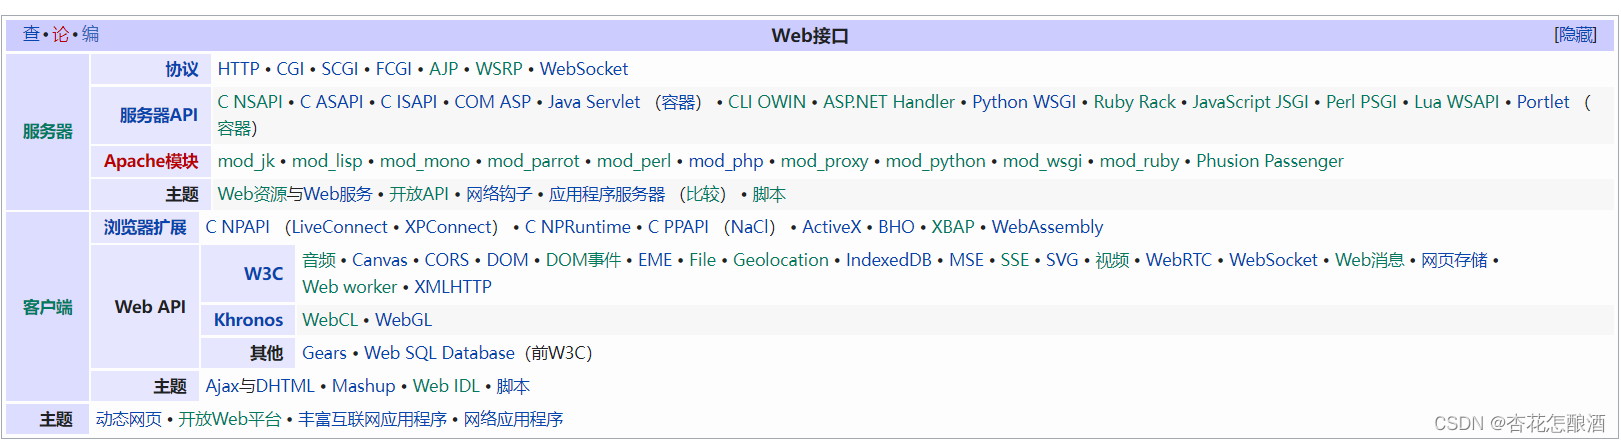Open the 丰富互联网应用程序 link

coord(372,419)
